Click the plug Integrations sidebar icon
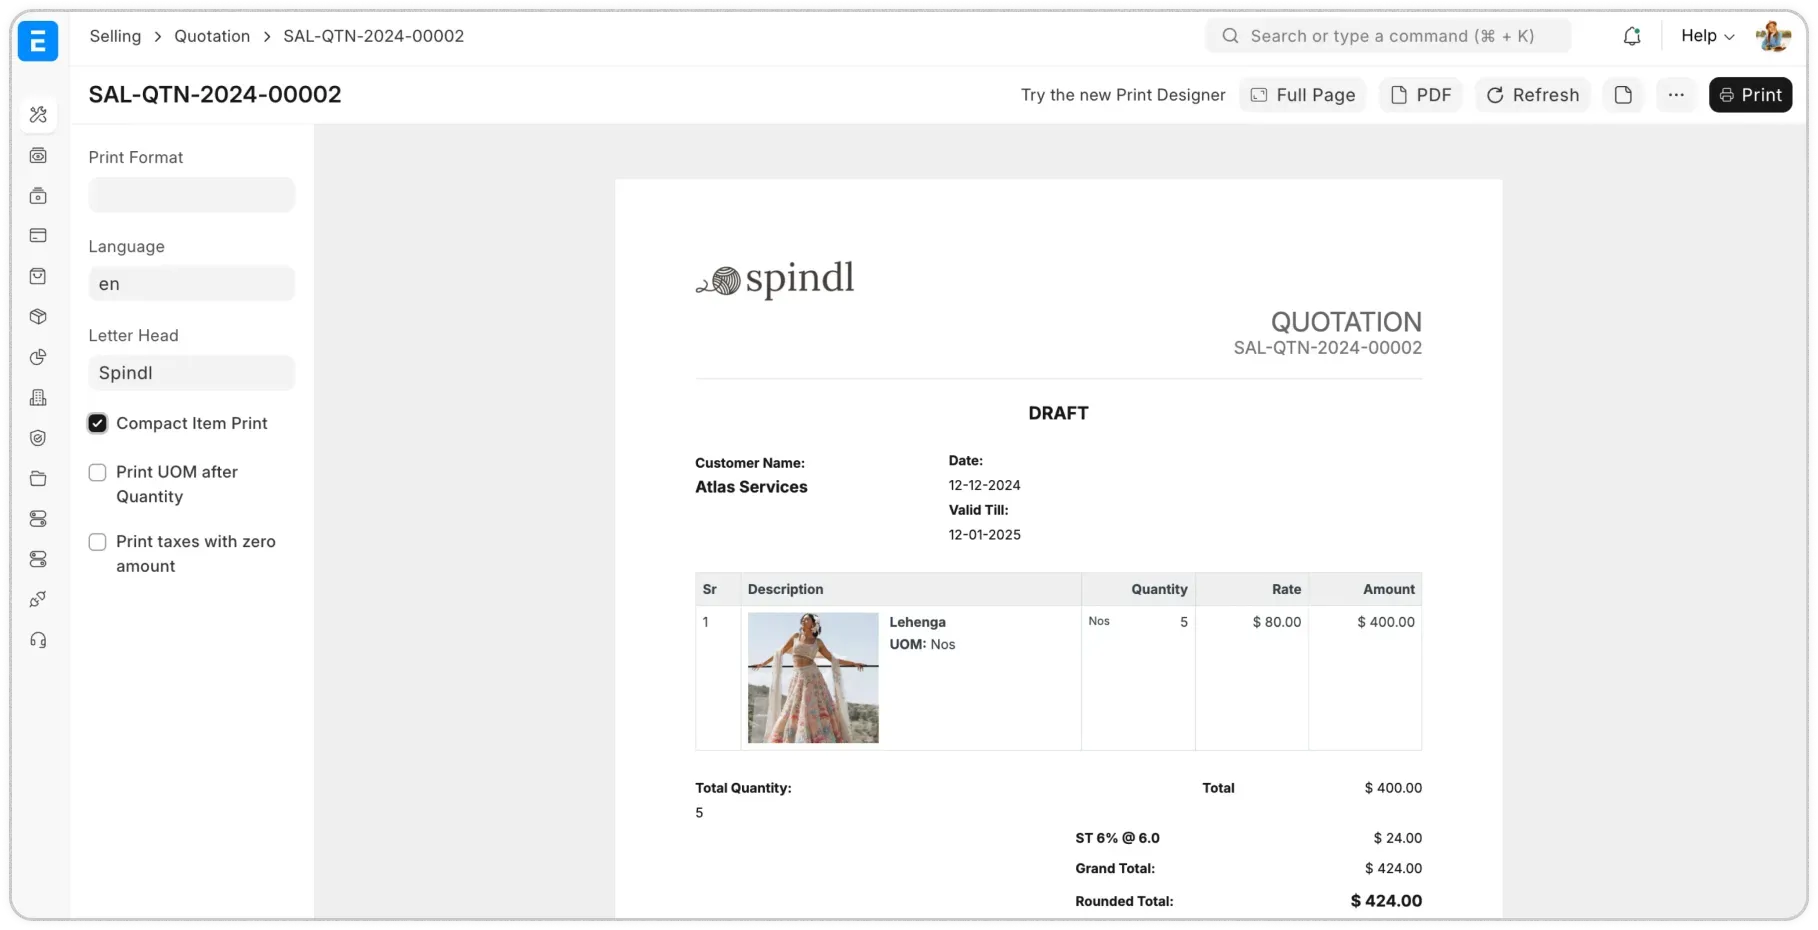 38,598
